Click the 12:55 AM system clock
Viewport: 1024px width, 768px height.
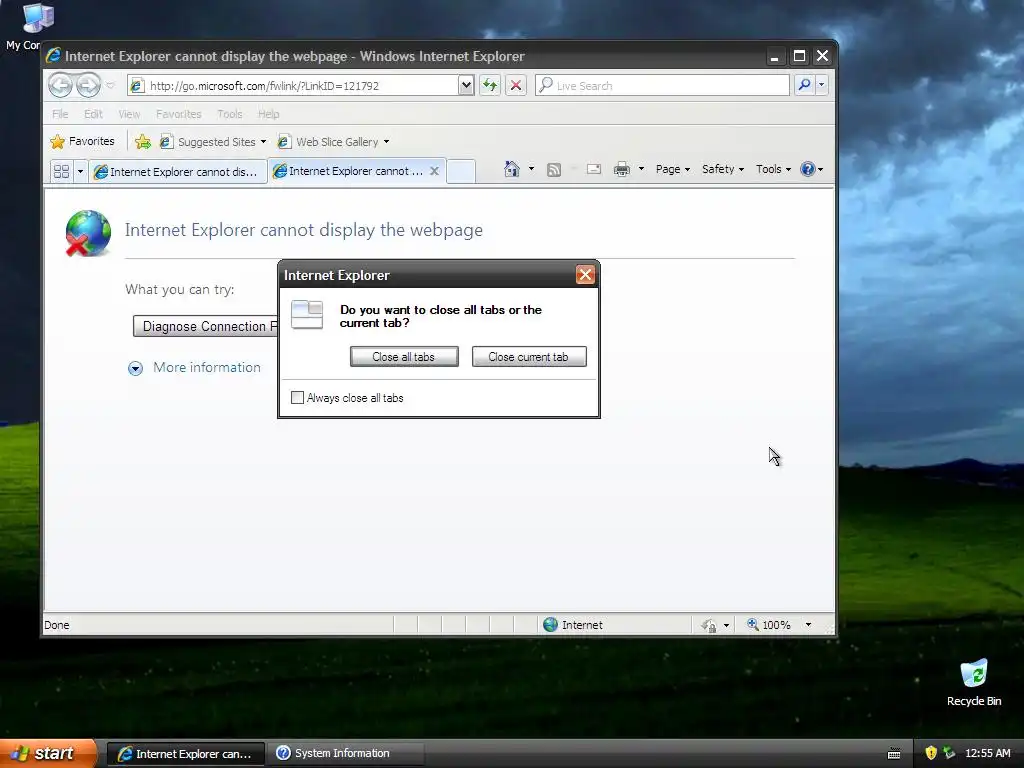point(987,753)
